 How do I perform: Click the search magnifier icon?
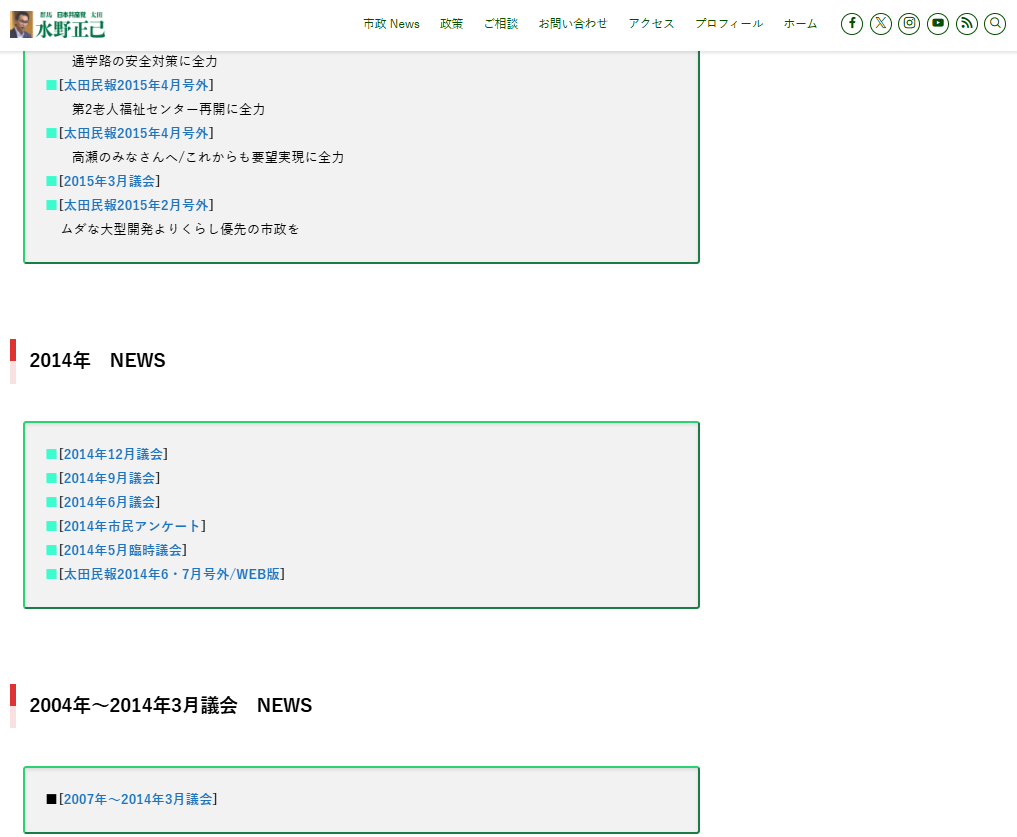click(995, 24)
